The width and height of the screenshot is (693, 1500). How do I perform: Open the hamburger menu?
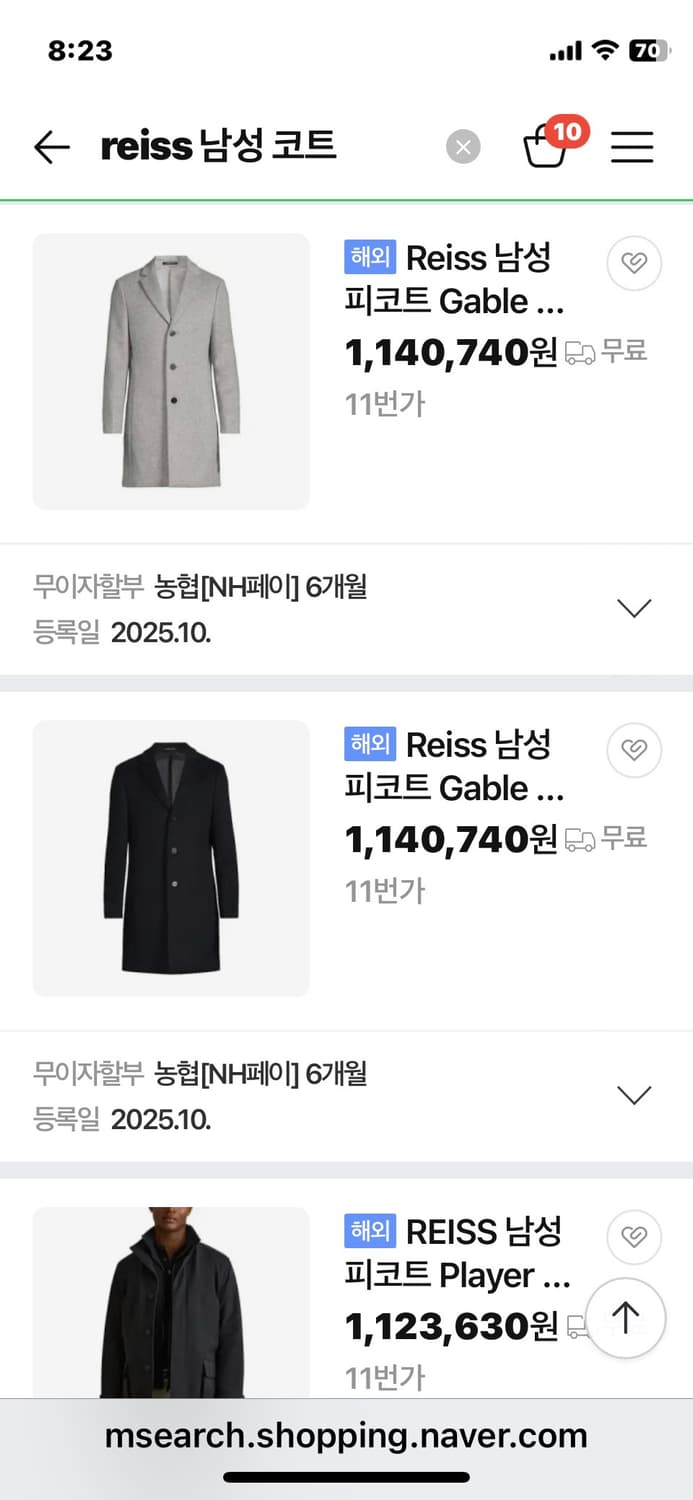point(632,147)
